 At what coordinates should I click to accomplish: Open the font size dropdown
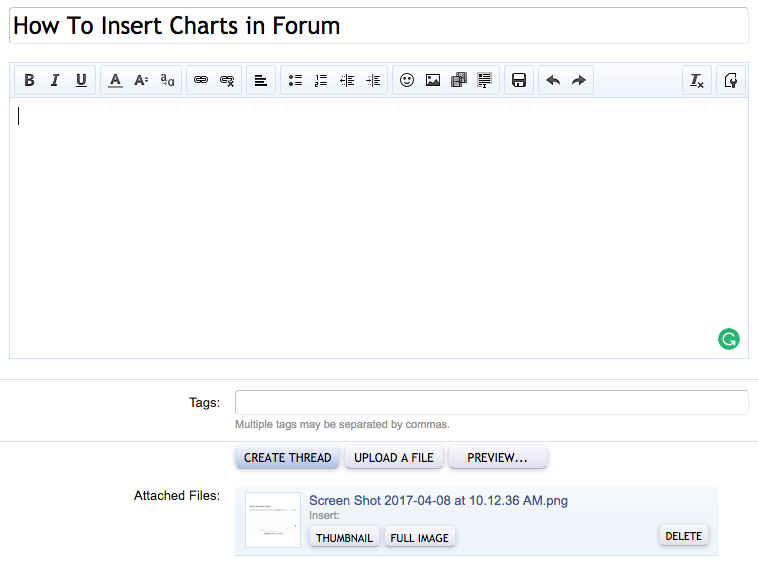[x=141, y=81]
